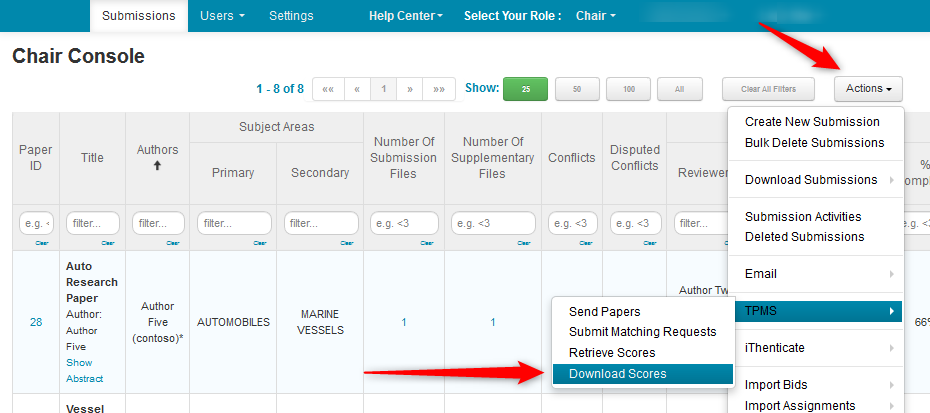This screenshot has width=930, height=413.
Task: Open the Help Center dropdown
Action: [x=405, y=16]
